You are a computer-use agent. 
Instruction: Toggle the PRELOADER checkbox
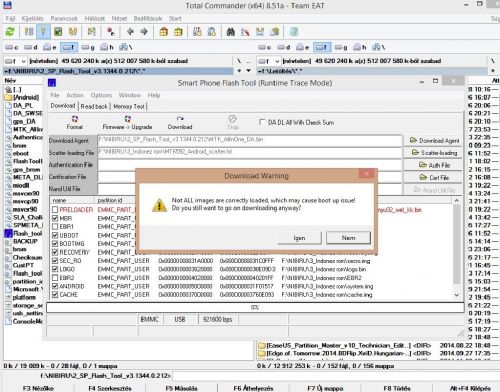[55, 210]
